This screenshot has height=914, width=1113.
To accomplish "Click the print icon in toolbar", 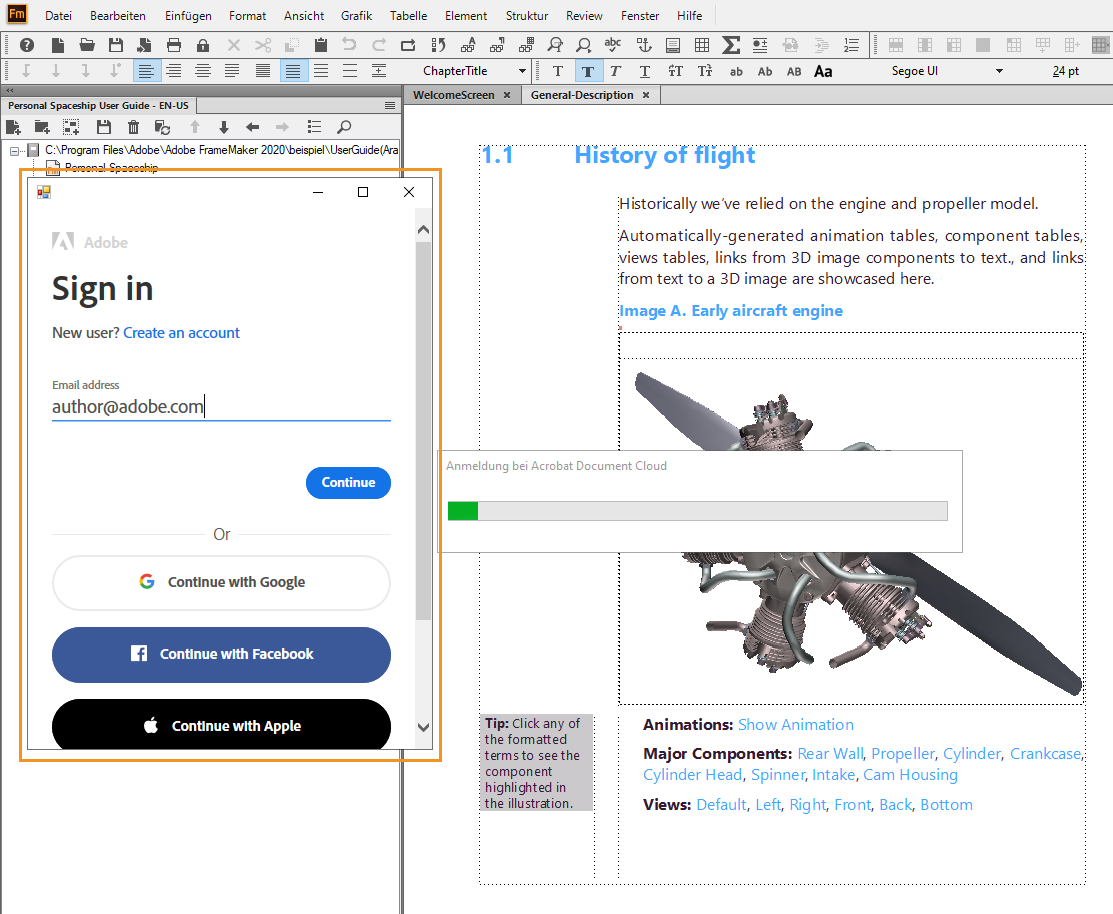I will coord(174,45).
